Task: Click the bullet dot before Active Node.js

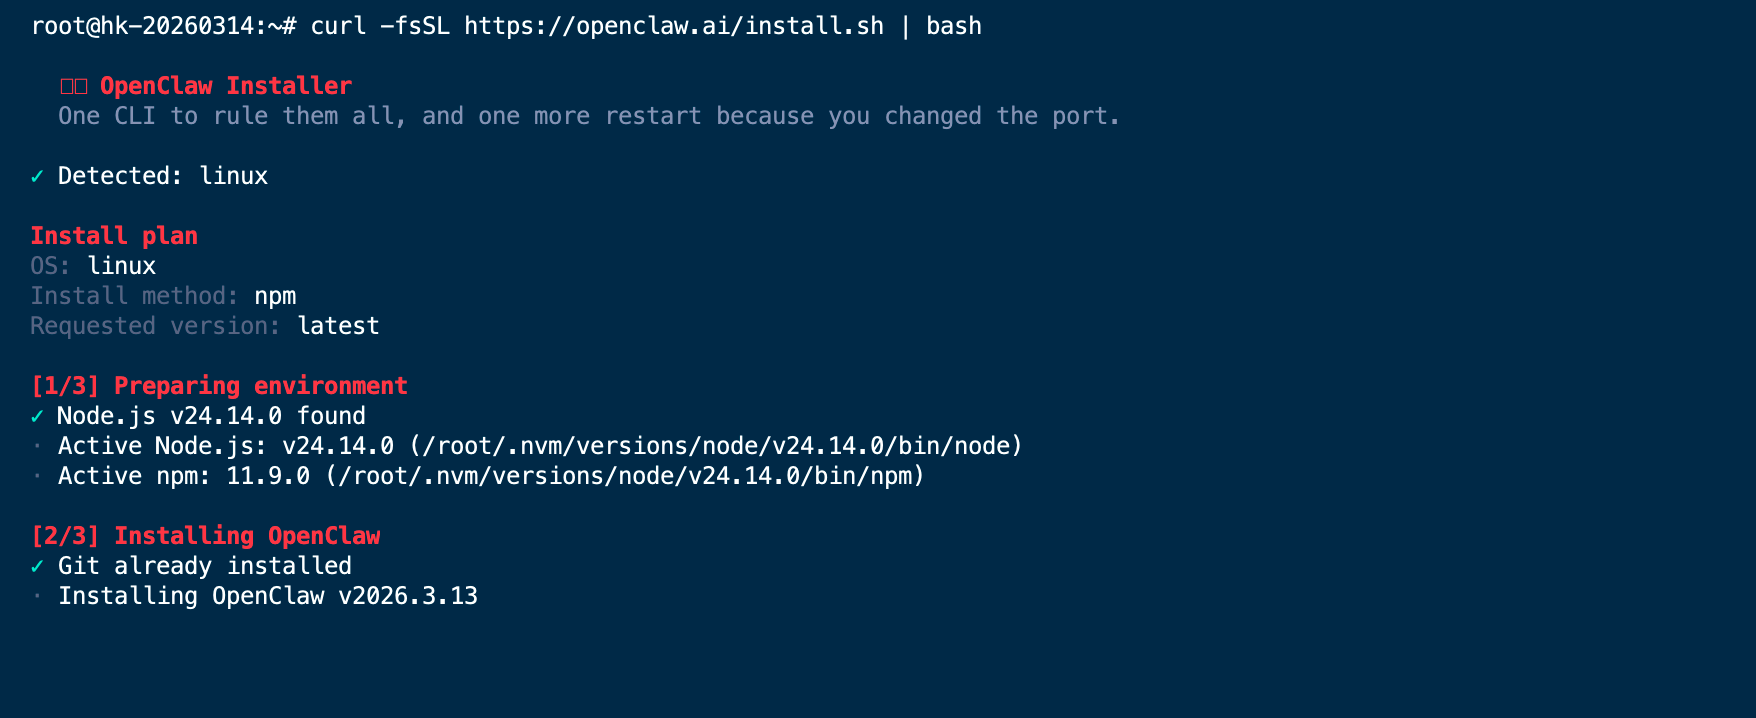Action: pyautogui.click(x=37, y=446)
